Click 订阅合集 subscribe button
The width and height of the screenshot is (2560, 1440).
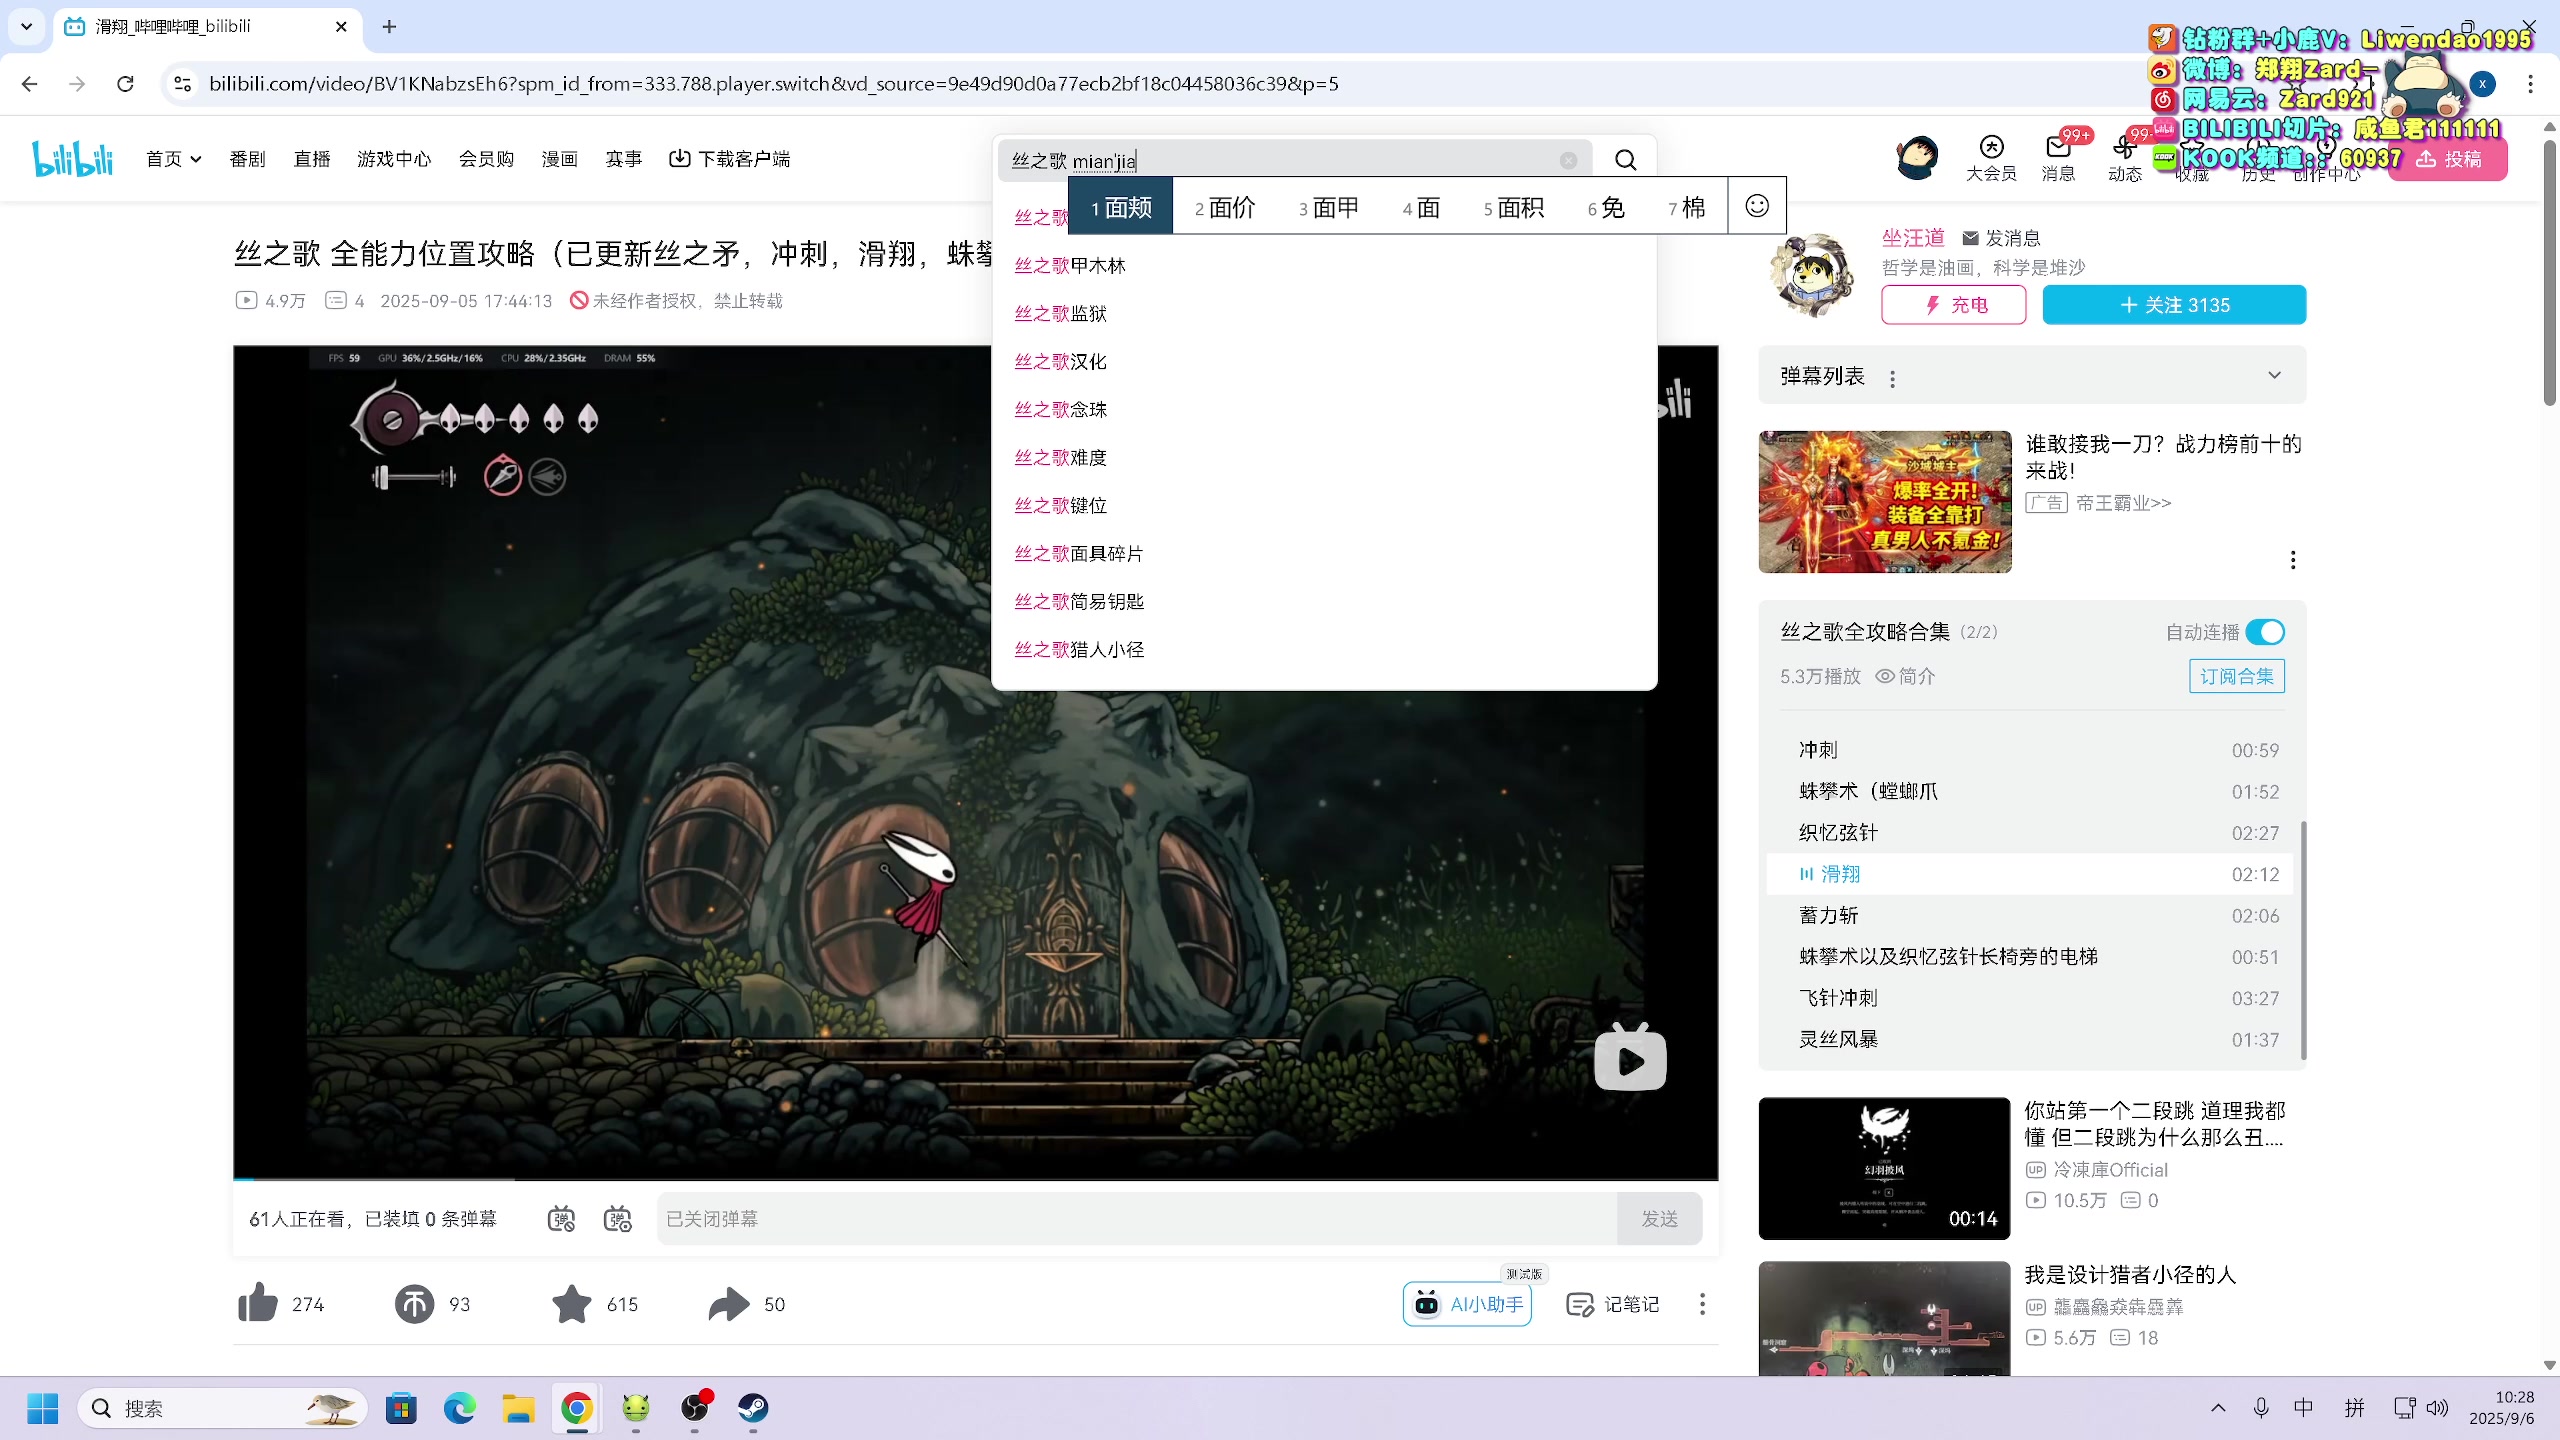tap(2237, 676)
